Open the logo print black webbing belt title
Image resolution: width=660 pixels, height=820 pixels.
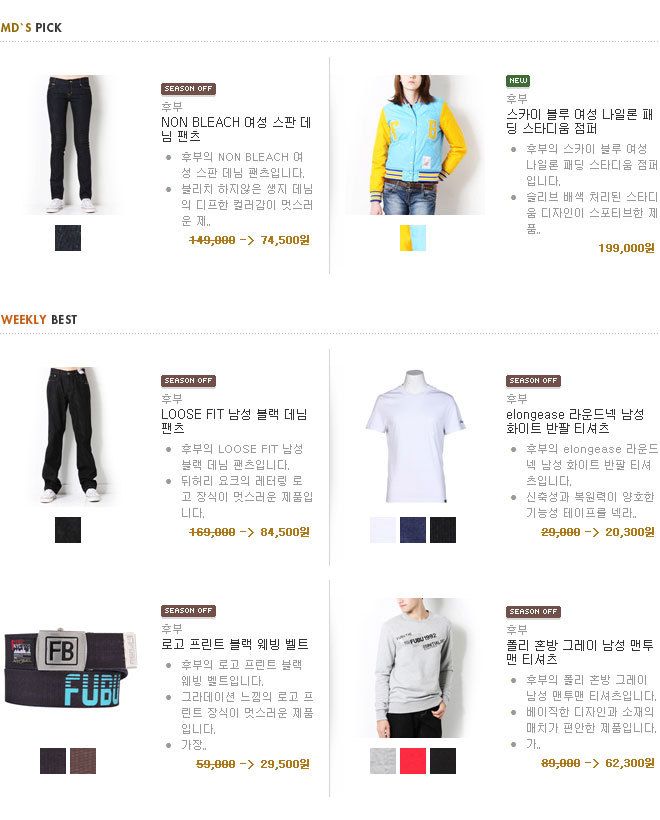point(234,644)
